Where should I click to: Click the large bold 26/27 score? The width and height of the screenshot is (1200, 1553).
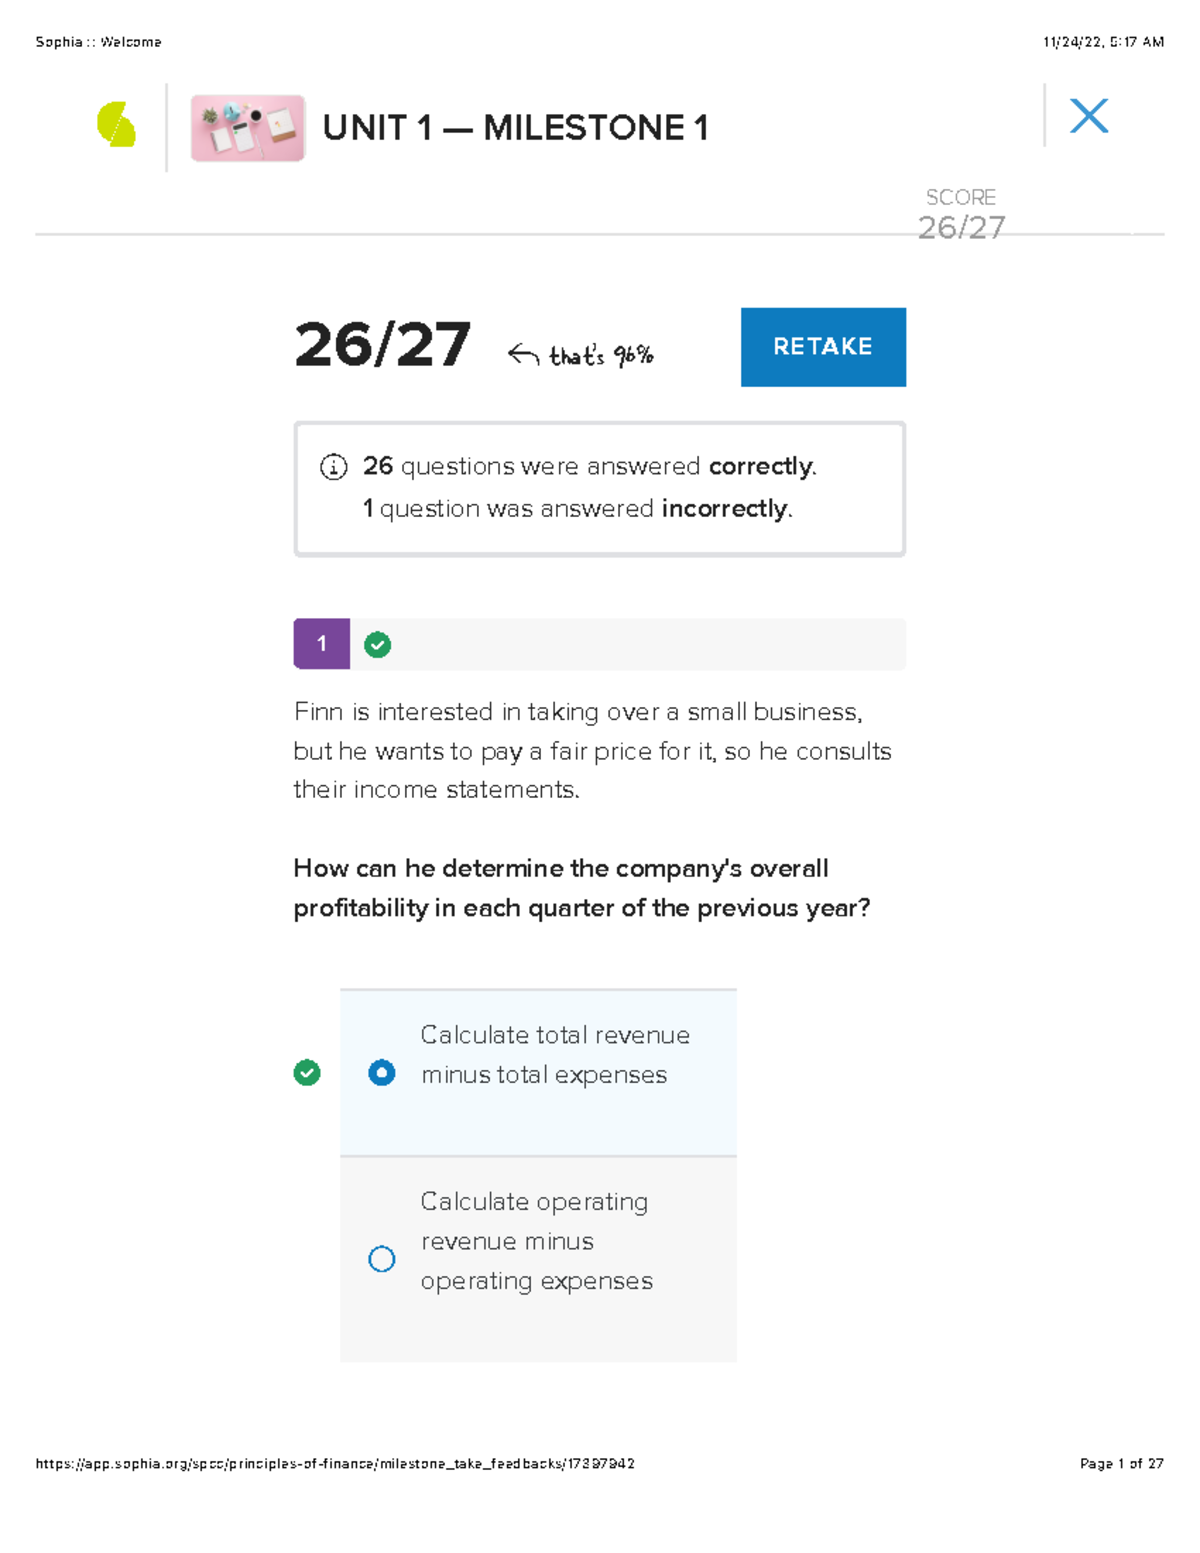[x=382, y=345]
